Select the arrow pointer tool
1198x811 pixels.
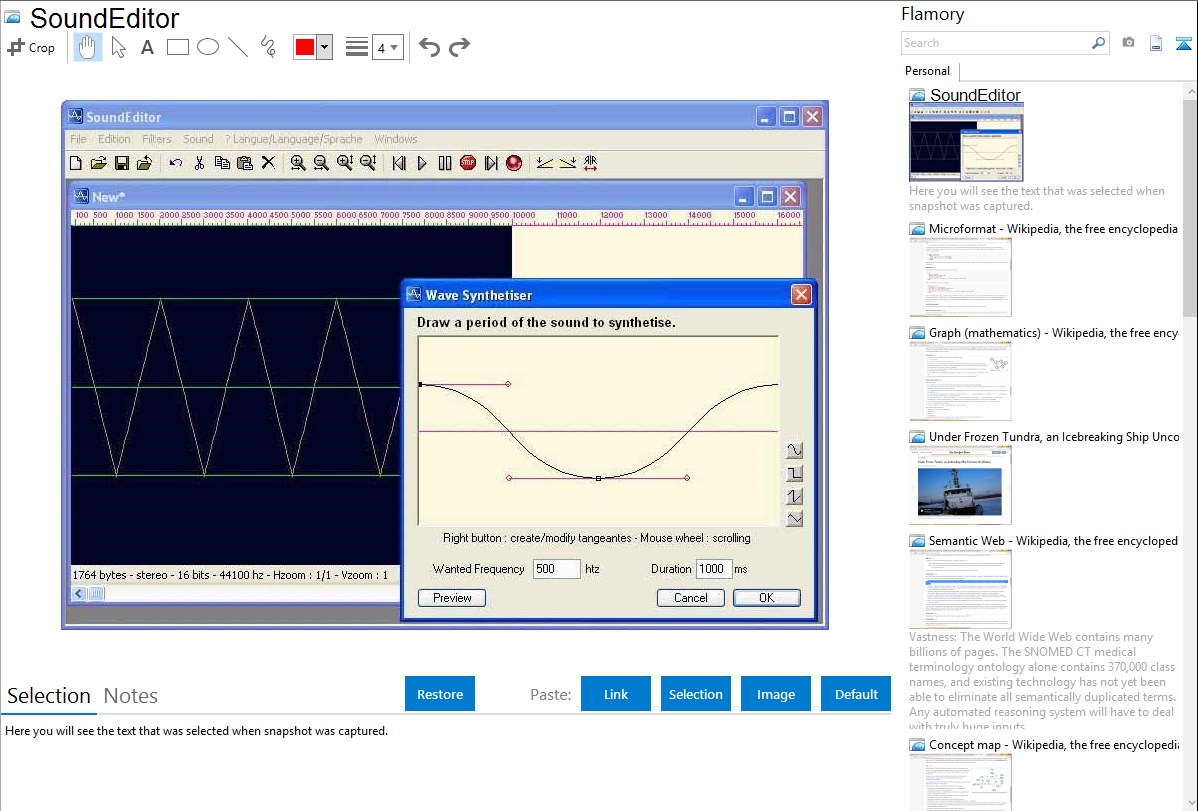pos(118,47)
